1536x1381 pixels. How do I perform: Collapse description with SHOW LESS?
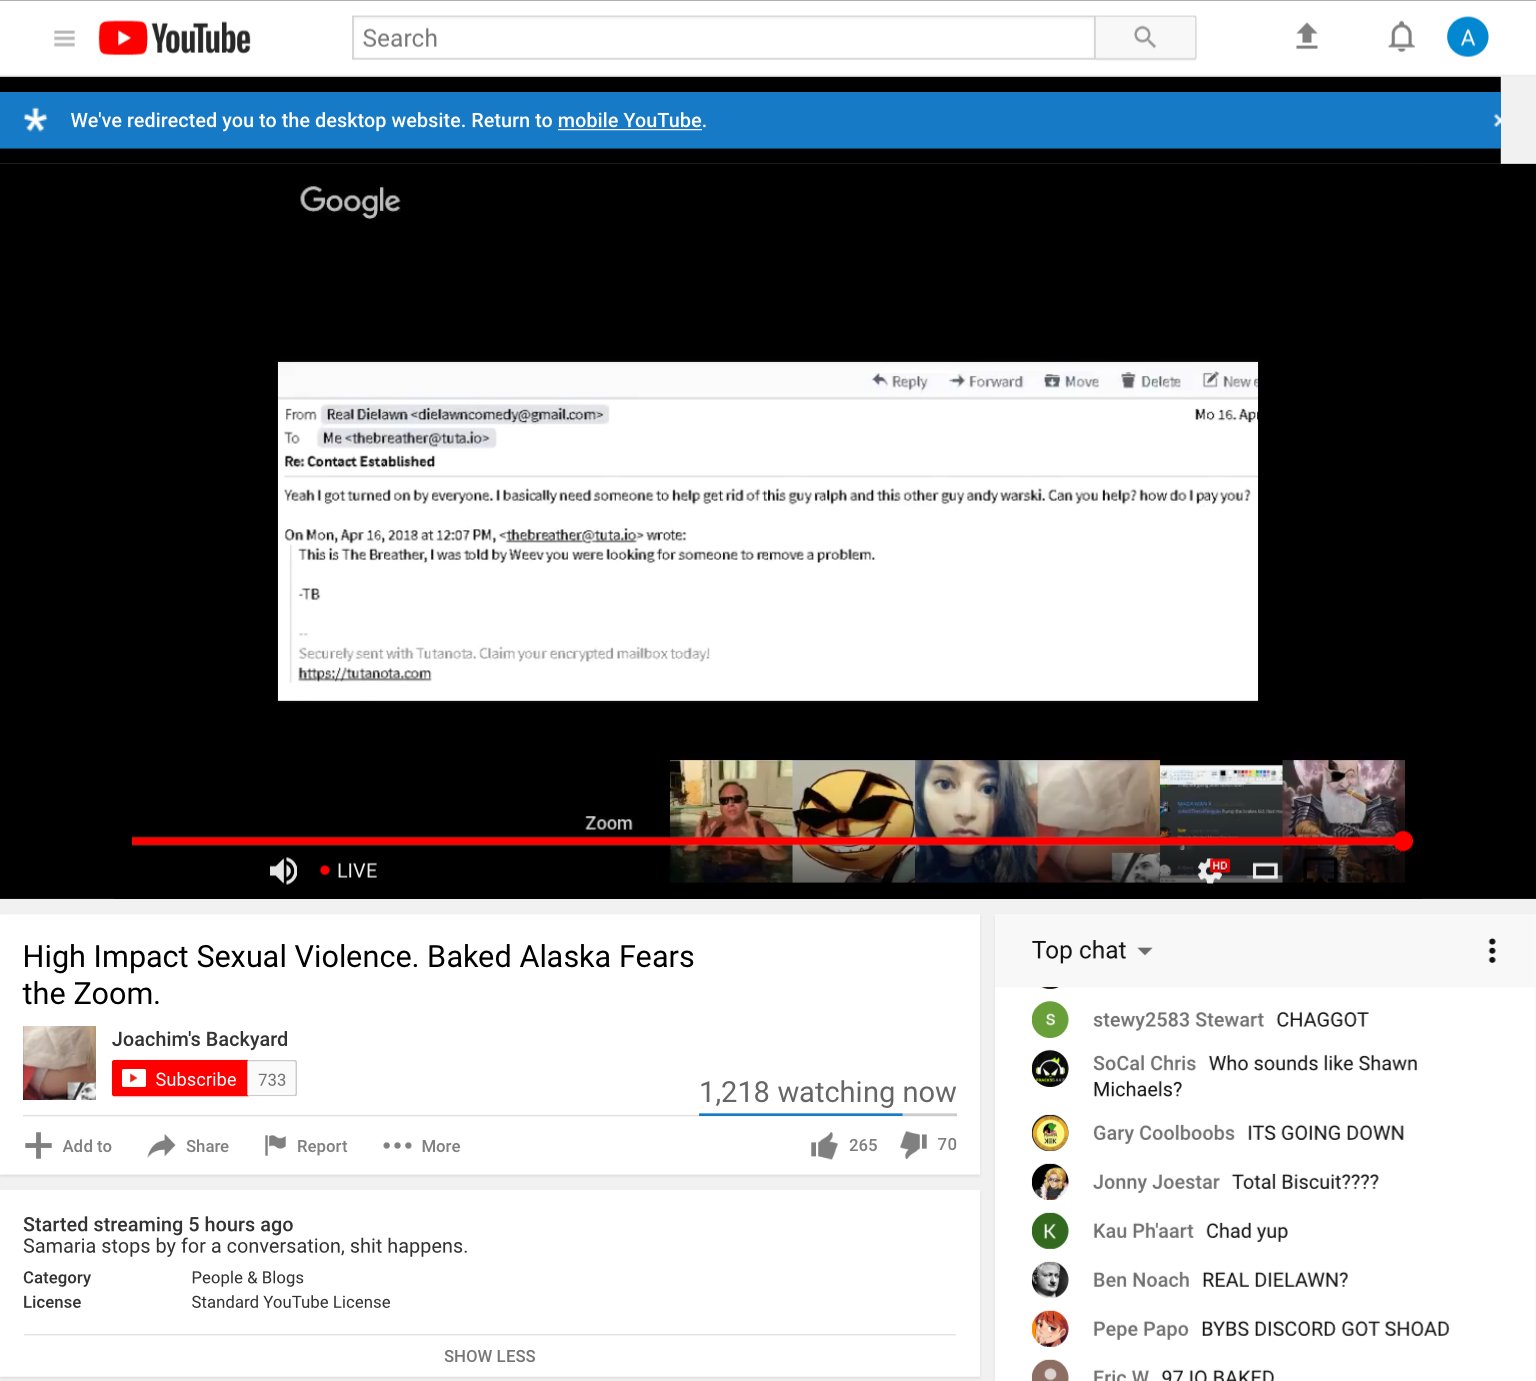489,1356
